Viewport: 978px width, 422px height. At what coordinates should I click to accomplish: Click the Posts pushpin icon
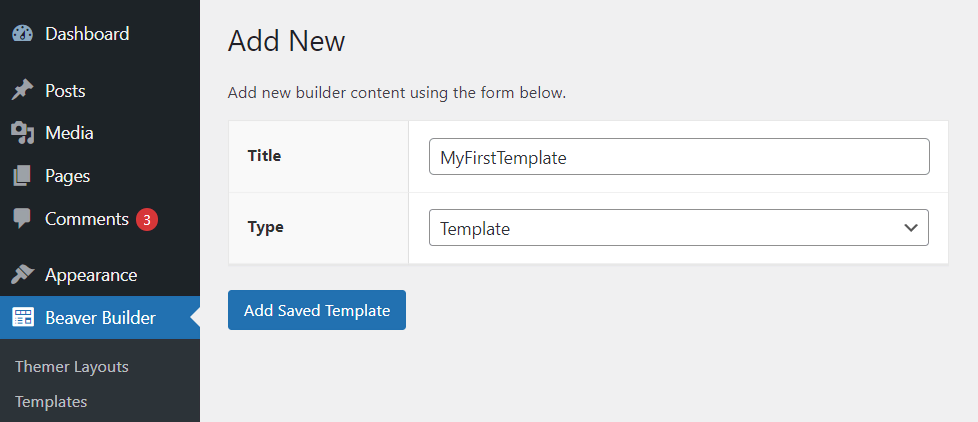22,91
